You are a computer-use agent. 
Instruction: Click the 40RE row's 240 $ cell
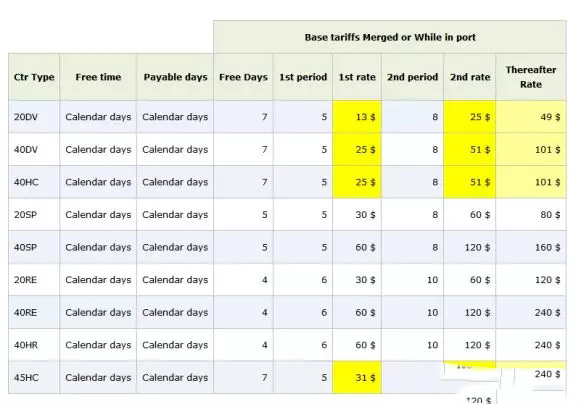click(531, 312)
